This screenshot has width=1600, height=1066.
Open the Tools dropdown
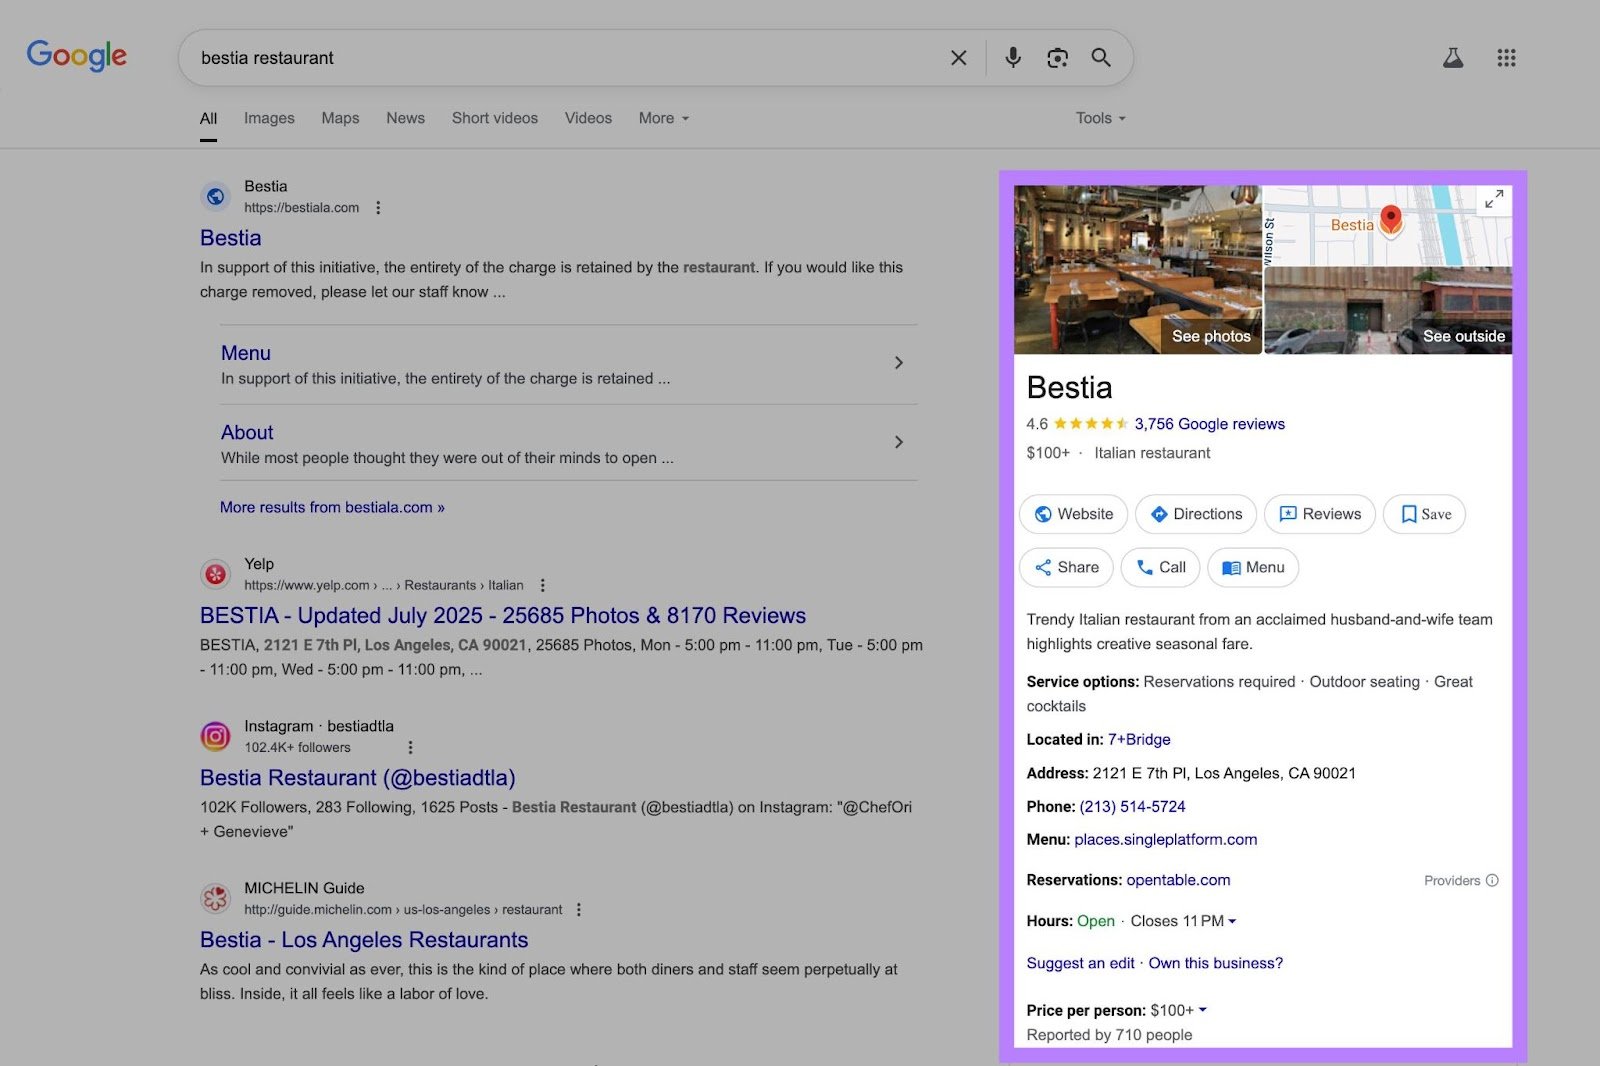pyautogui.click(x=1099, y=118)
